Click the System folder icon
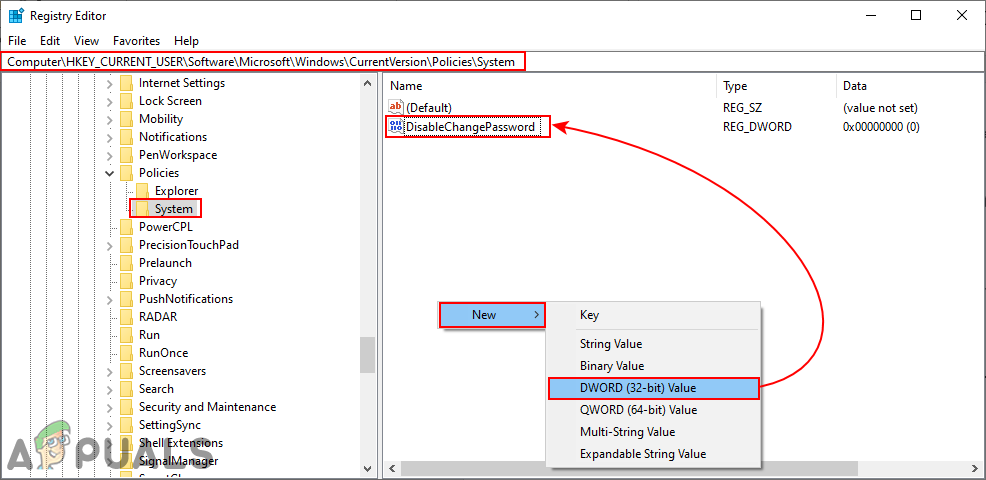The height and width of the screenshot is (480, 986). pyautogui.click(x=143, y=208)
